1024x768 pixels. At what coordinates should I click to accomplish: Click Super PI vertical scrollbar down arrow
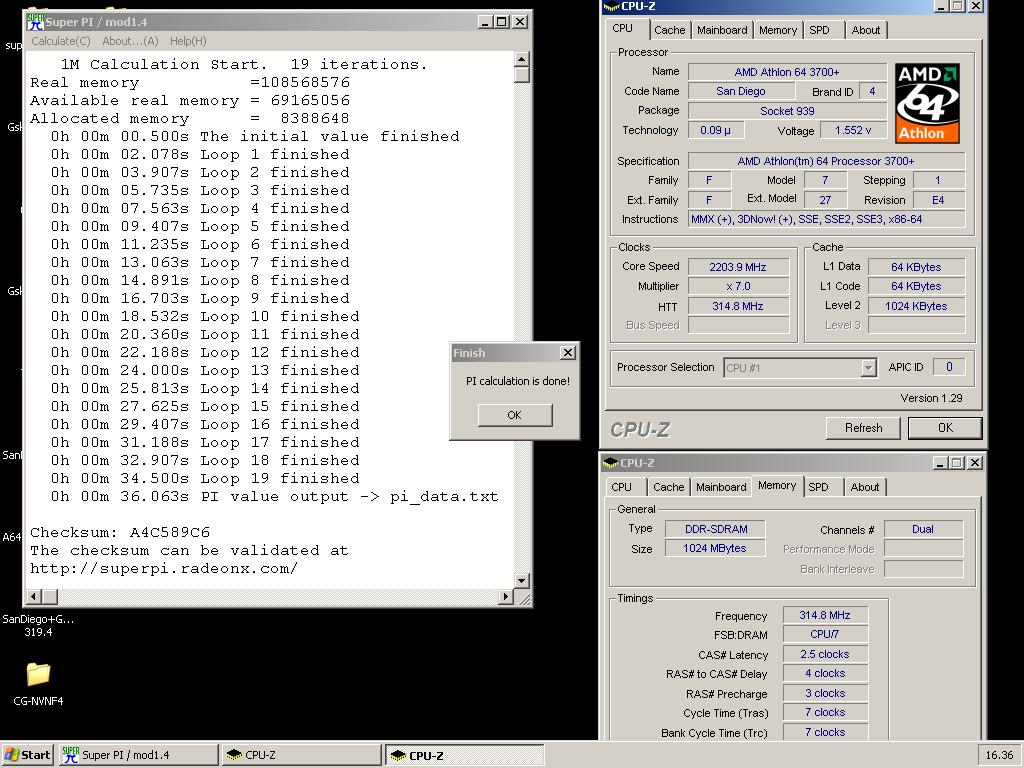tap(521, 580)
